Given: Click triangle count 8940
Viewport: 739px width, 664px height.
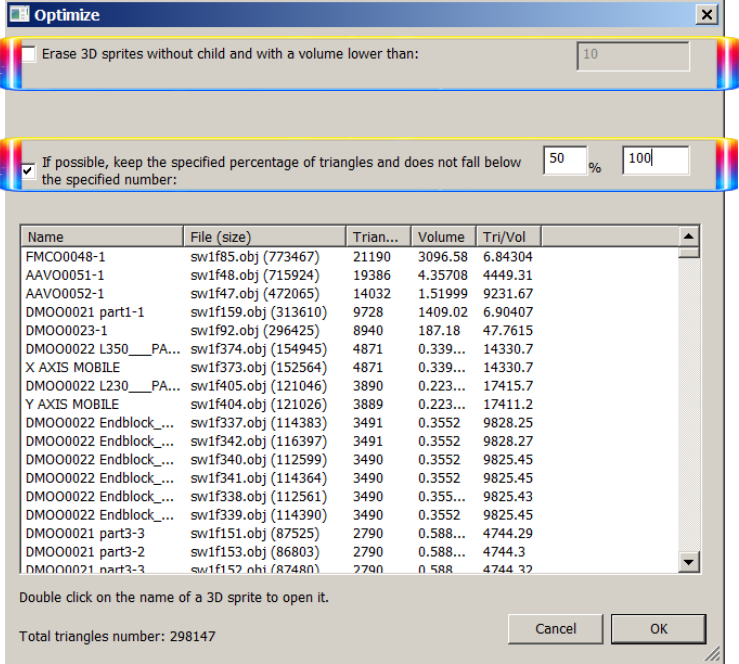Looking at the screenshot, I should [368, 330].
